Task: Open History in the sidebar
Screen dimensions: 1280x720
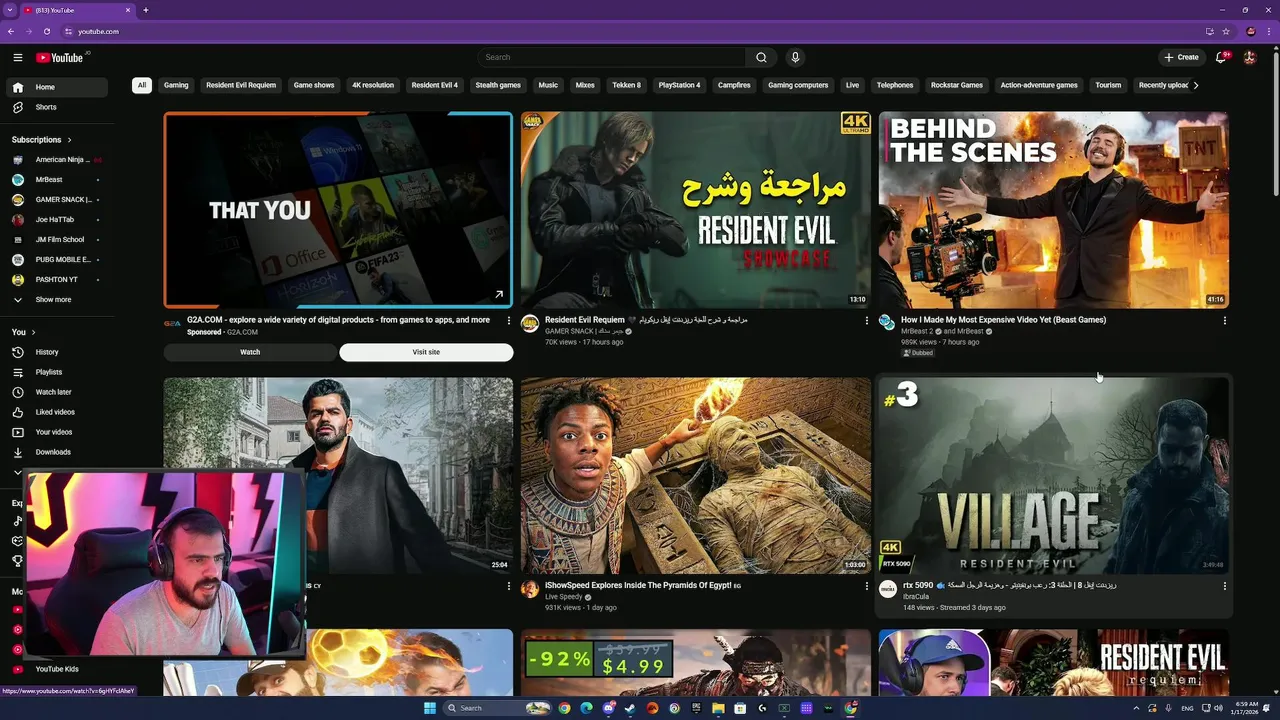Action: click(59, 352)
